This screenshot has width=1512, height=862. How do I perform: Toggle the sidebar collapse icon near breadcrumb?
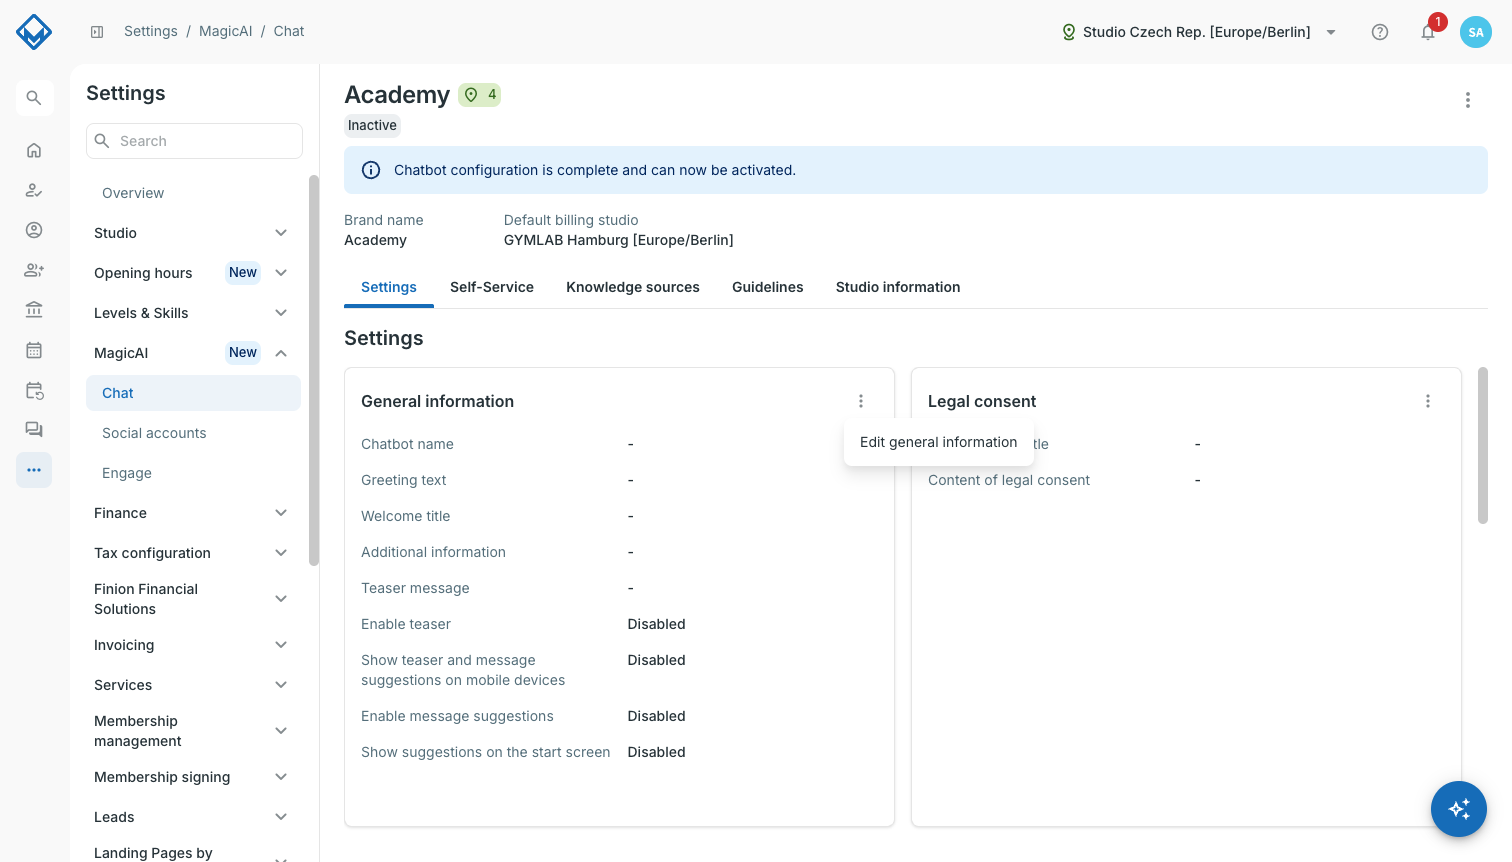click(x=97, y=32)
